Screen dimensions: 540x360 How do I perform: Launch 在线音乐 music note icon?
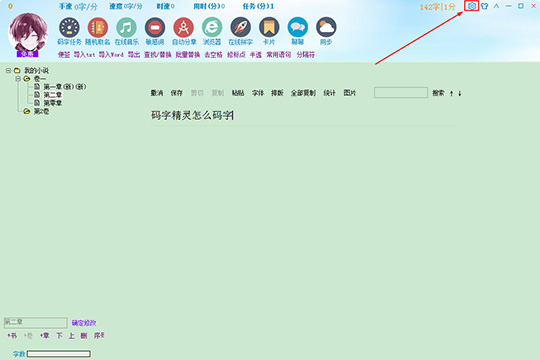point(126,27)
